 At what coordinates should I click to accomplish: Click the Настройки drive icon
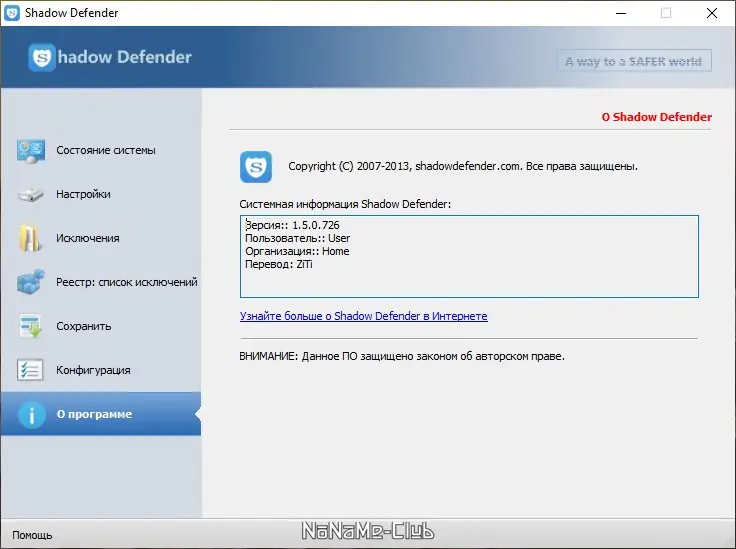tap(31, 194)
